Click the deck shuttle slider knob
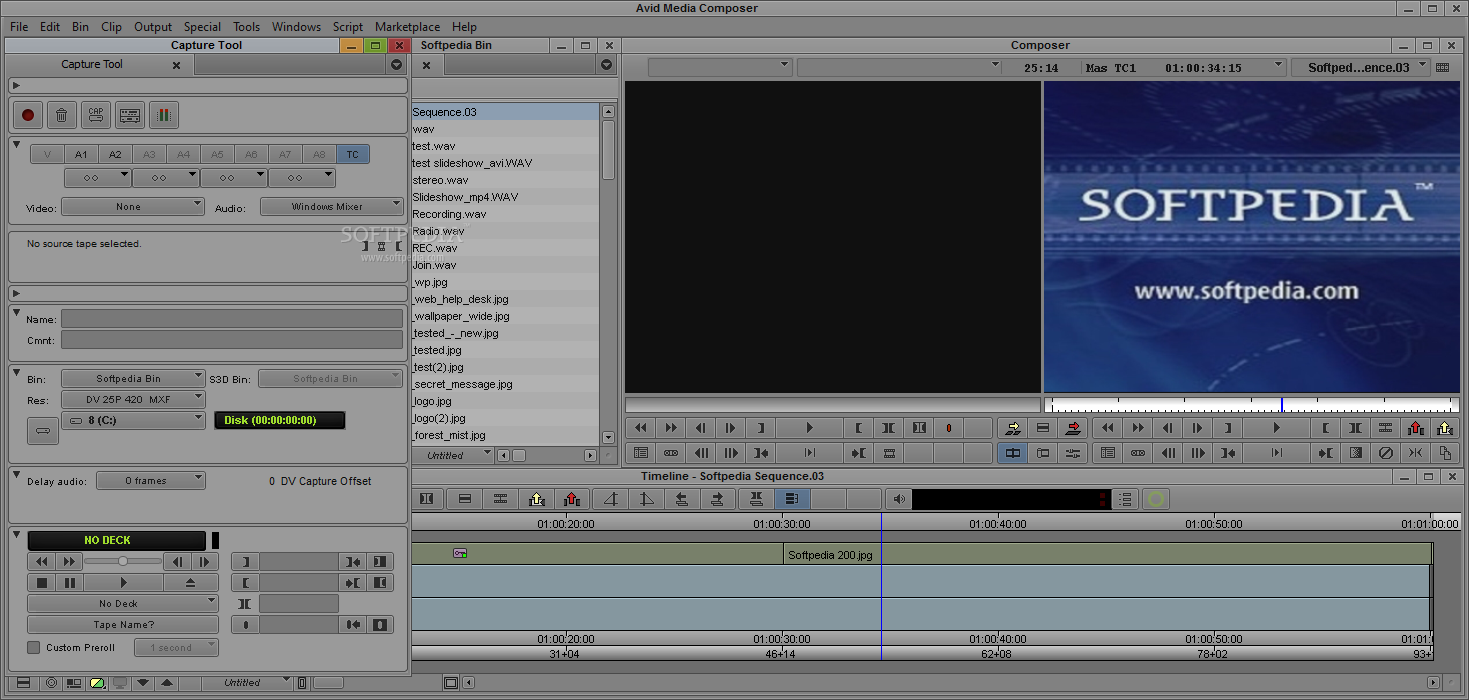 click(x=122, y=561)
